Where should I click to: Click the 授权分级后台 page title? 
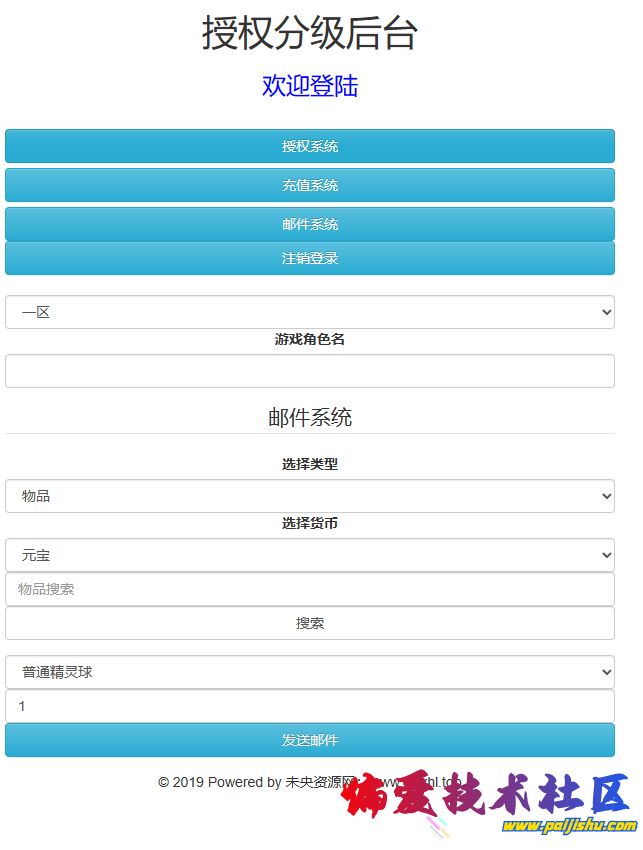pos(310,33)
